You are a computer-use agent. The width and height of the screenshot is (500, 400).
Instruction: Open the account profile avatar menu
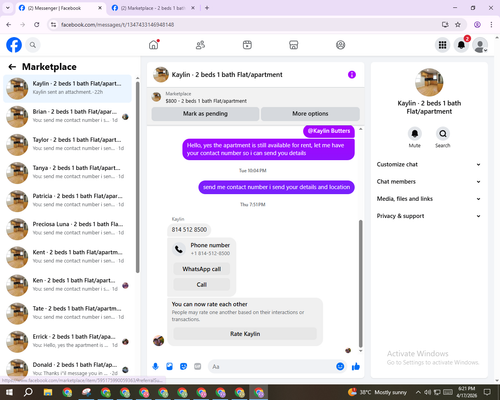(480, 45)
